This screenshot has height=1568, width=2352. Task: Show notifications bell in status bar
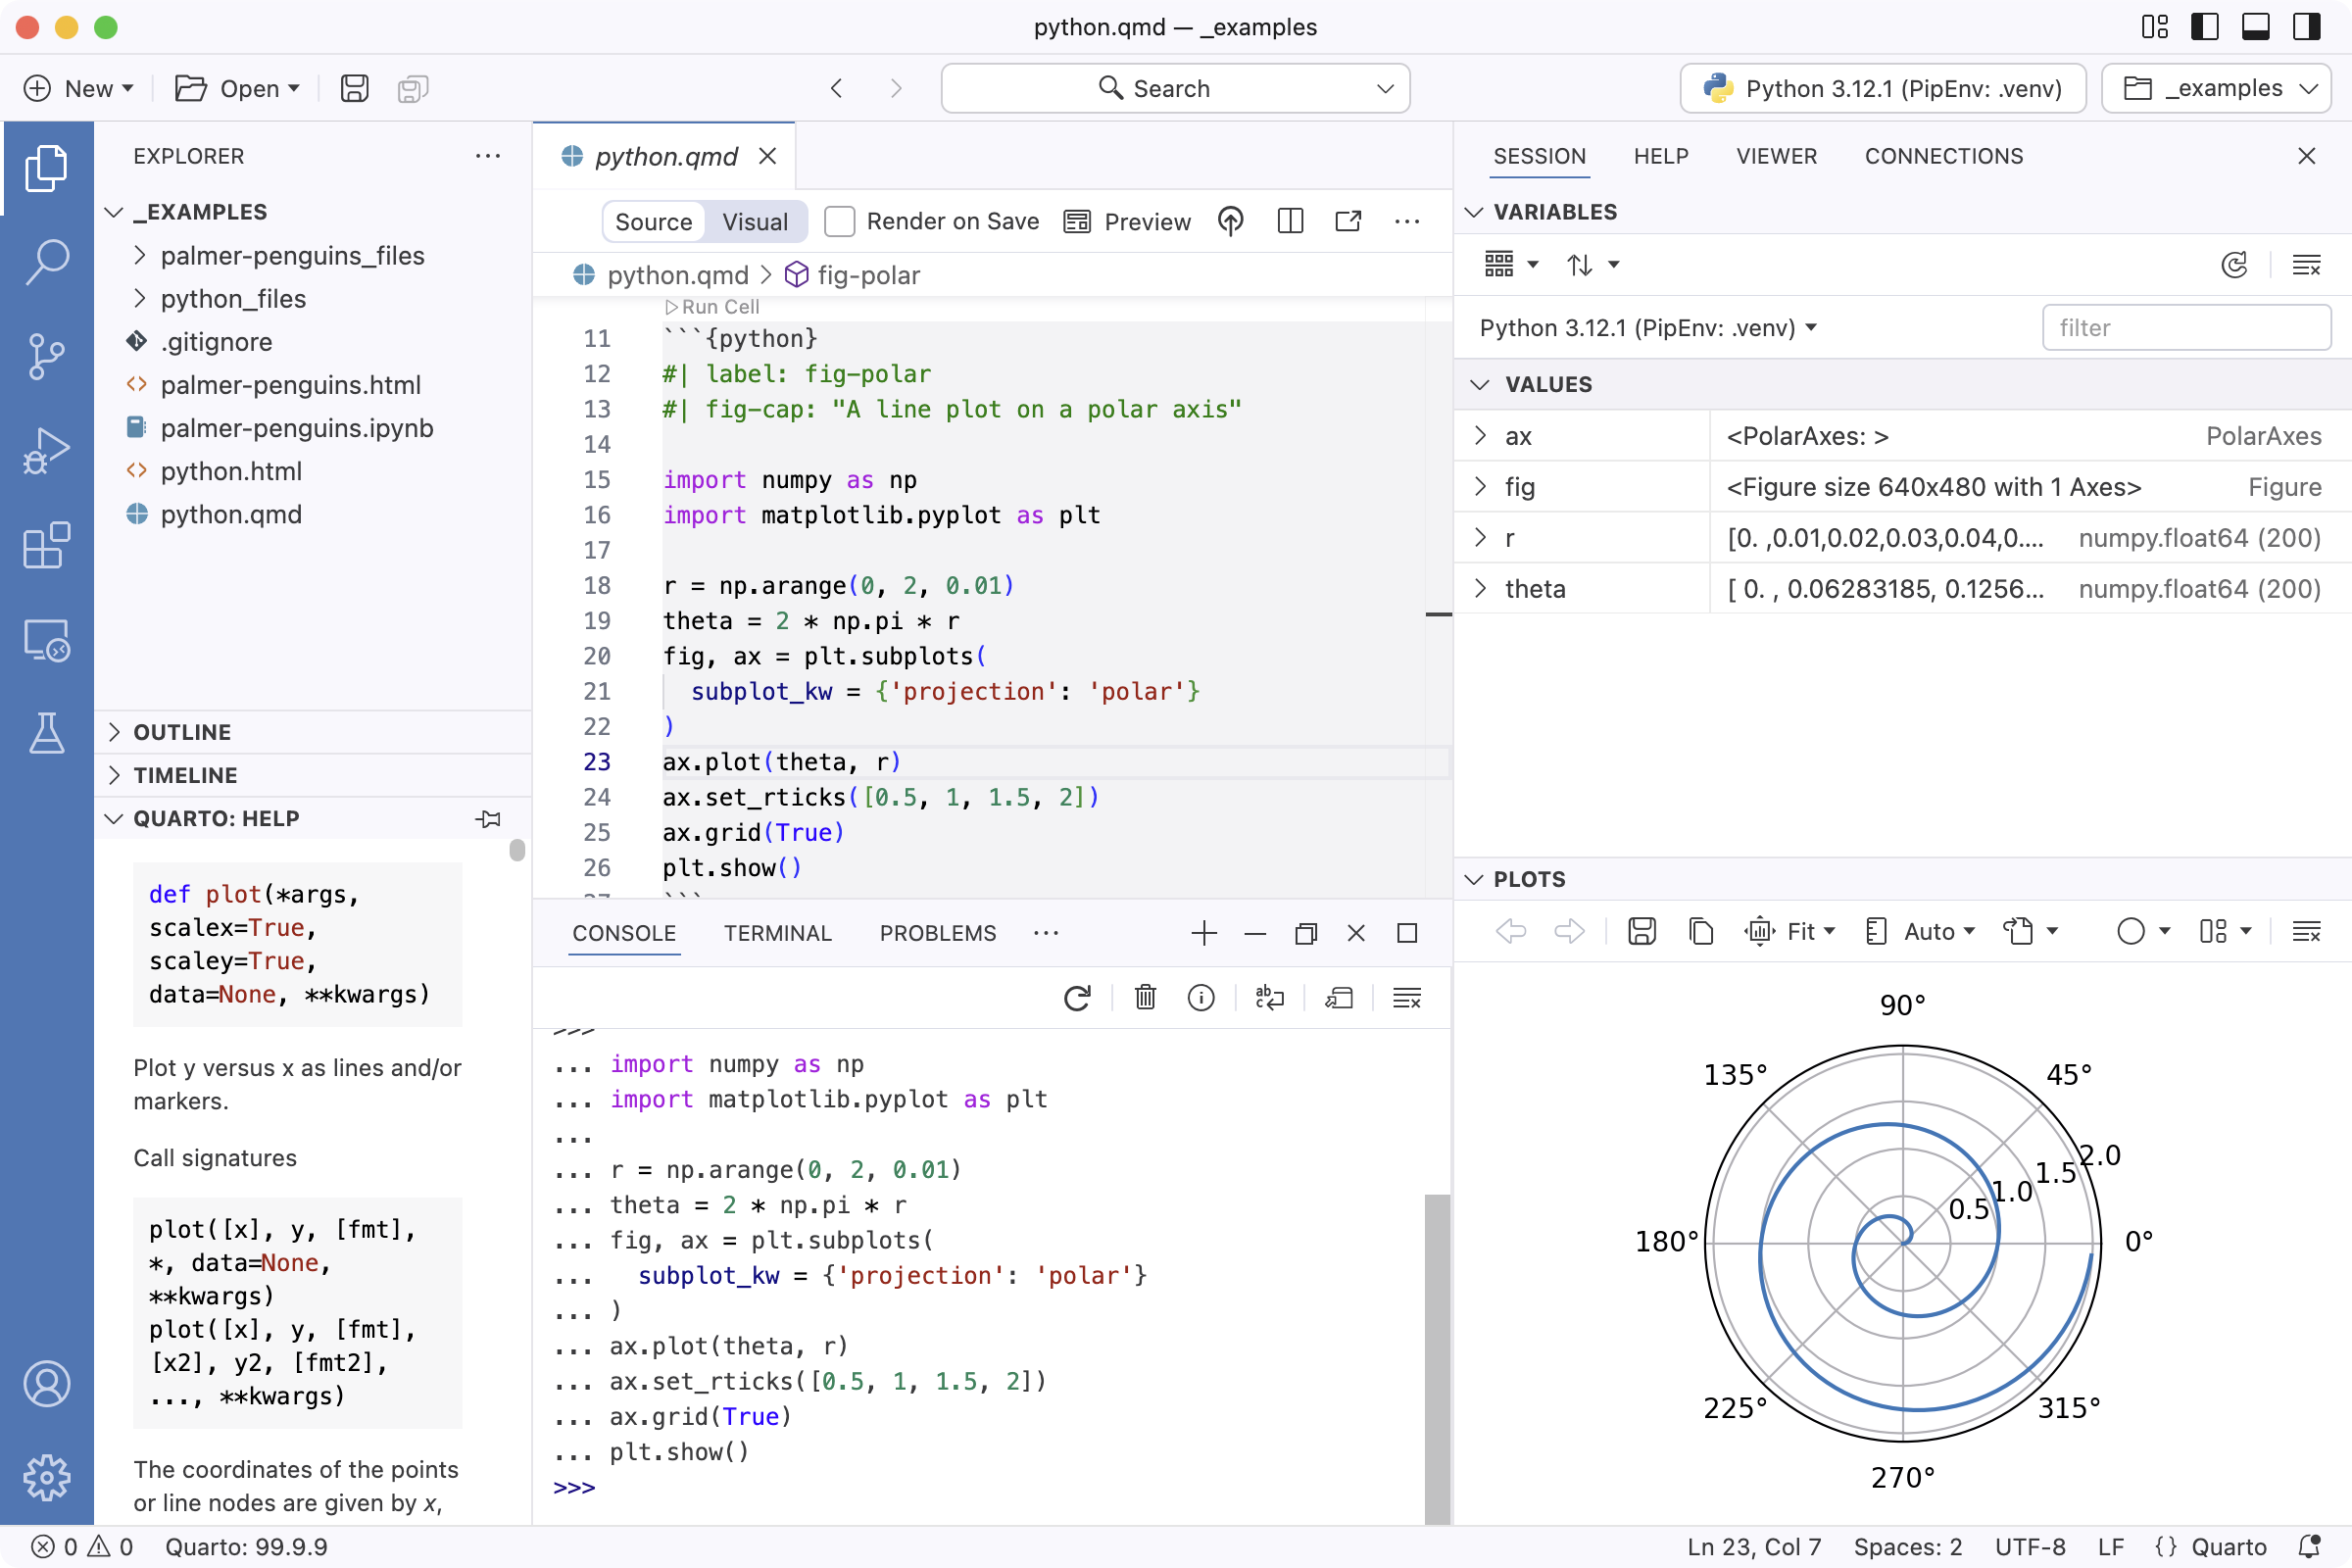point(2308,1546)
